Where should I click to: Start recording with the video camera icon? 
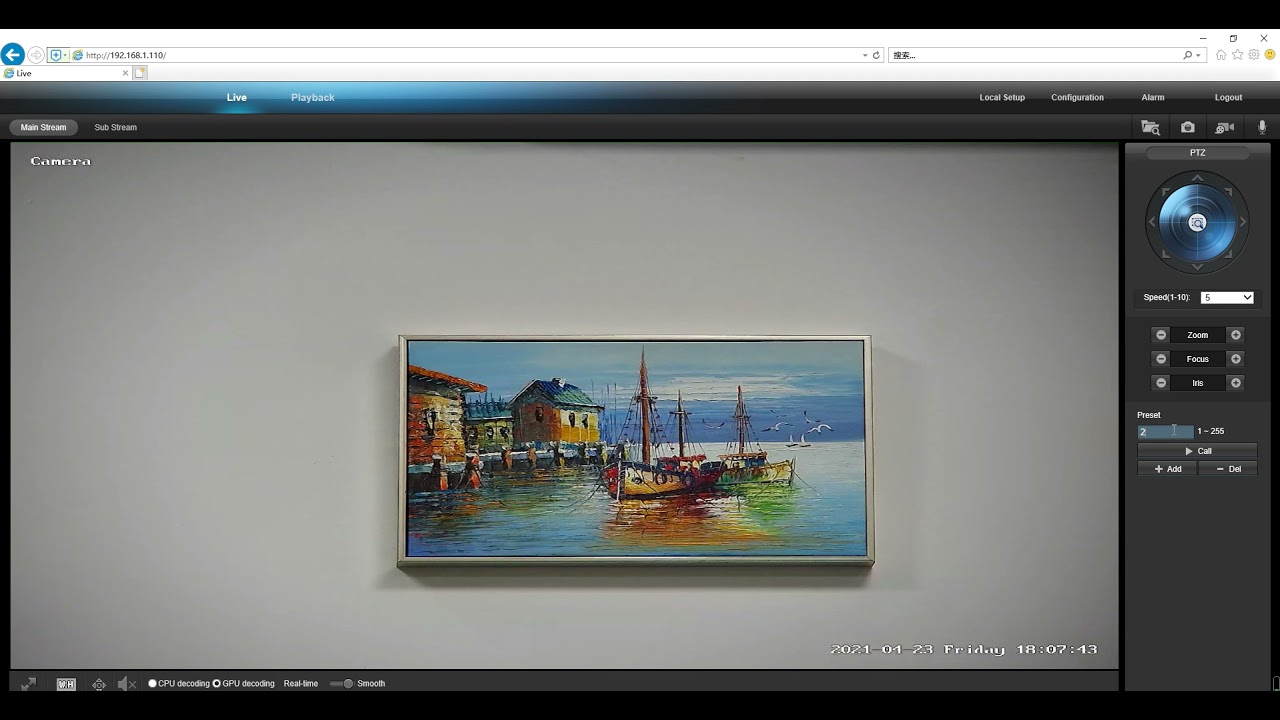click(x=1224, y=127)
